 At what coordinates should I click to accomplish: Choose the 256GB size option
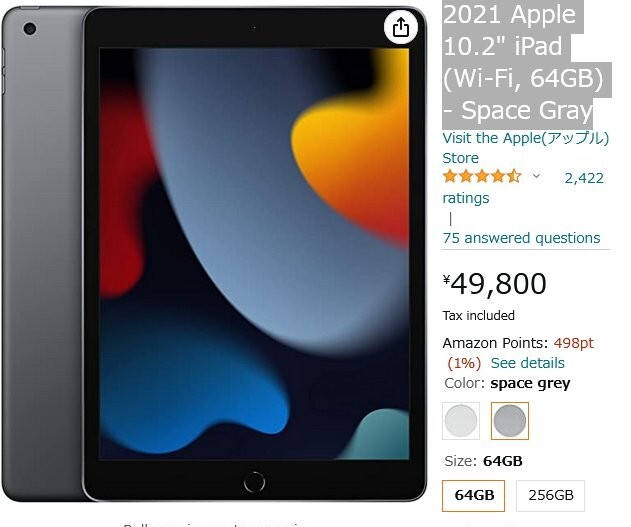pyautogui.click(x=551, y=495)
